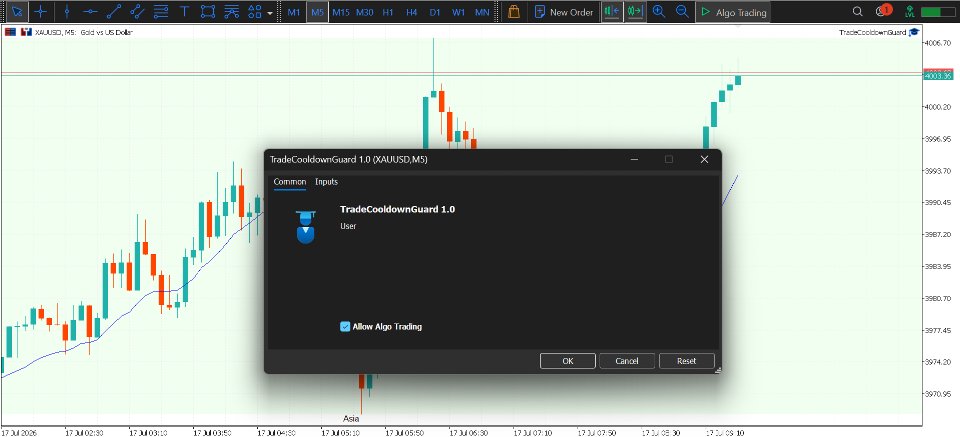Switch to MN timeframe

coord(482,12)
